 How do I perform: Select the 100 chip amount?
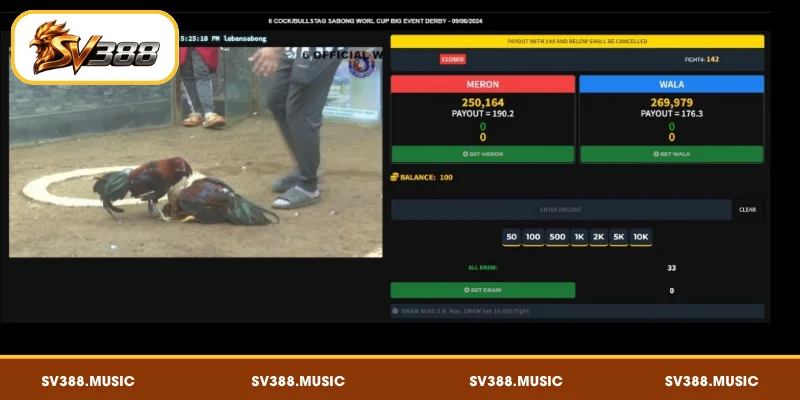tap(533, 237)
